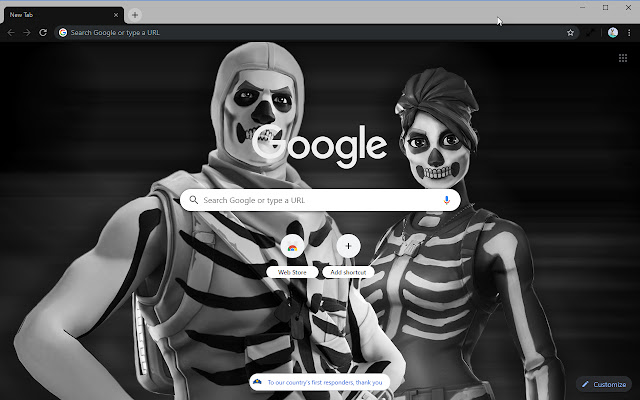Click the Add shortcut plus icon

[349, 246]
